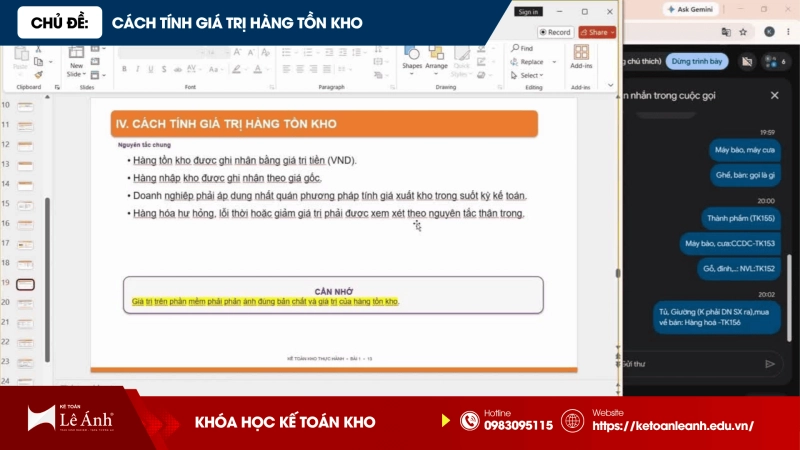The height and width of the screenshot is (450, 800).
Task: Click the bullet 'Hàng nhập kho được ghi nhận theo giá gốc'
Action: pos(227,178)
